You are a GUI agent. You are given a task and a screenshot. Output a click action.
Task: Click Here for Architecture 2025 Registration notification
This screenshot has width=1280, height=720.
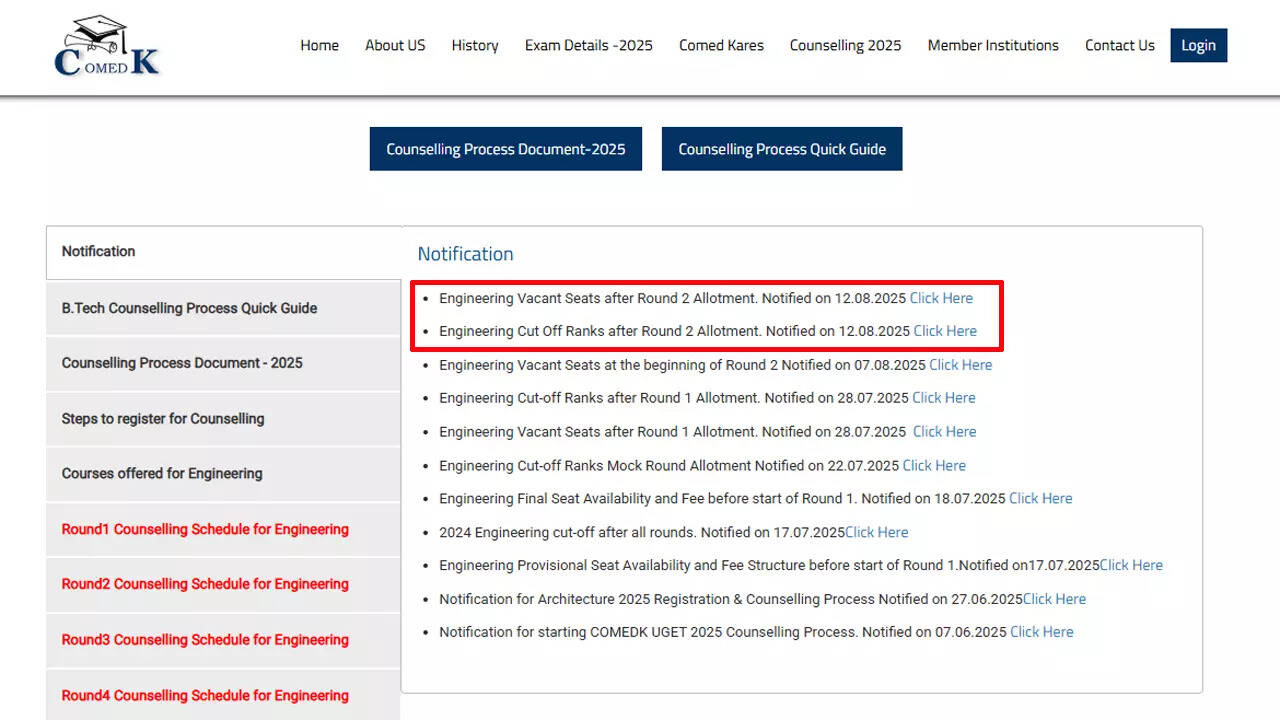pos(1054,600)
